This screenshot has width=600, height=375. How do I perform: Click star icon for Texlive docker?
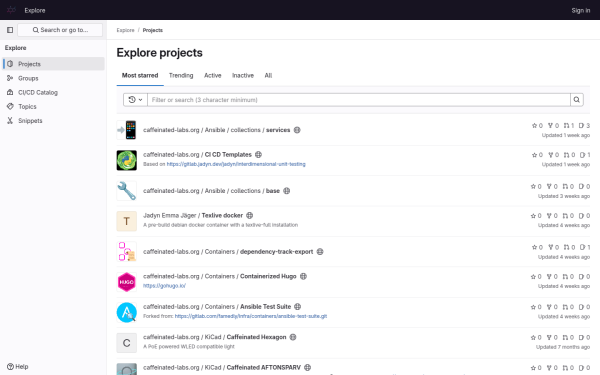pos(533,216)
